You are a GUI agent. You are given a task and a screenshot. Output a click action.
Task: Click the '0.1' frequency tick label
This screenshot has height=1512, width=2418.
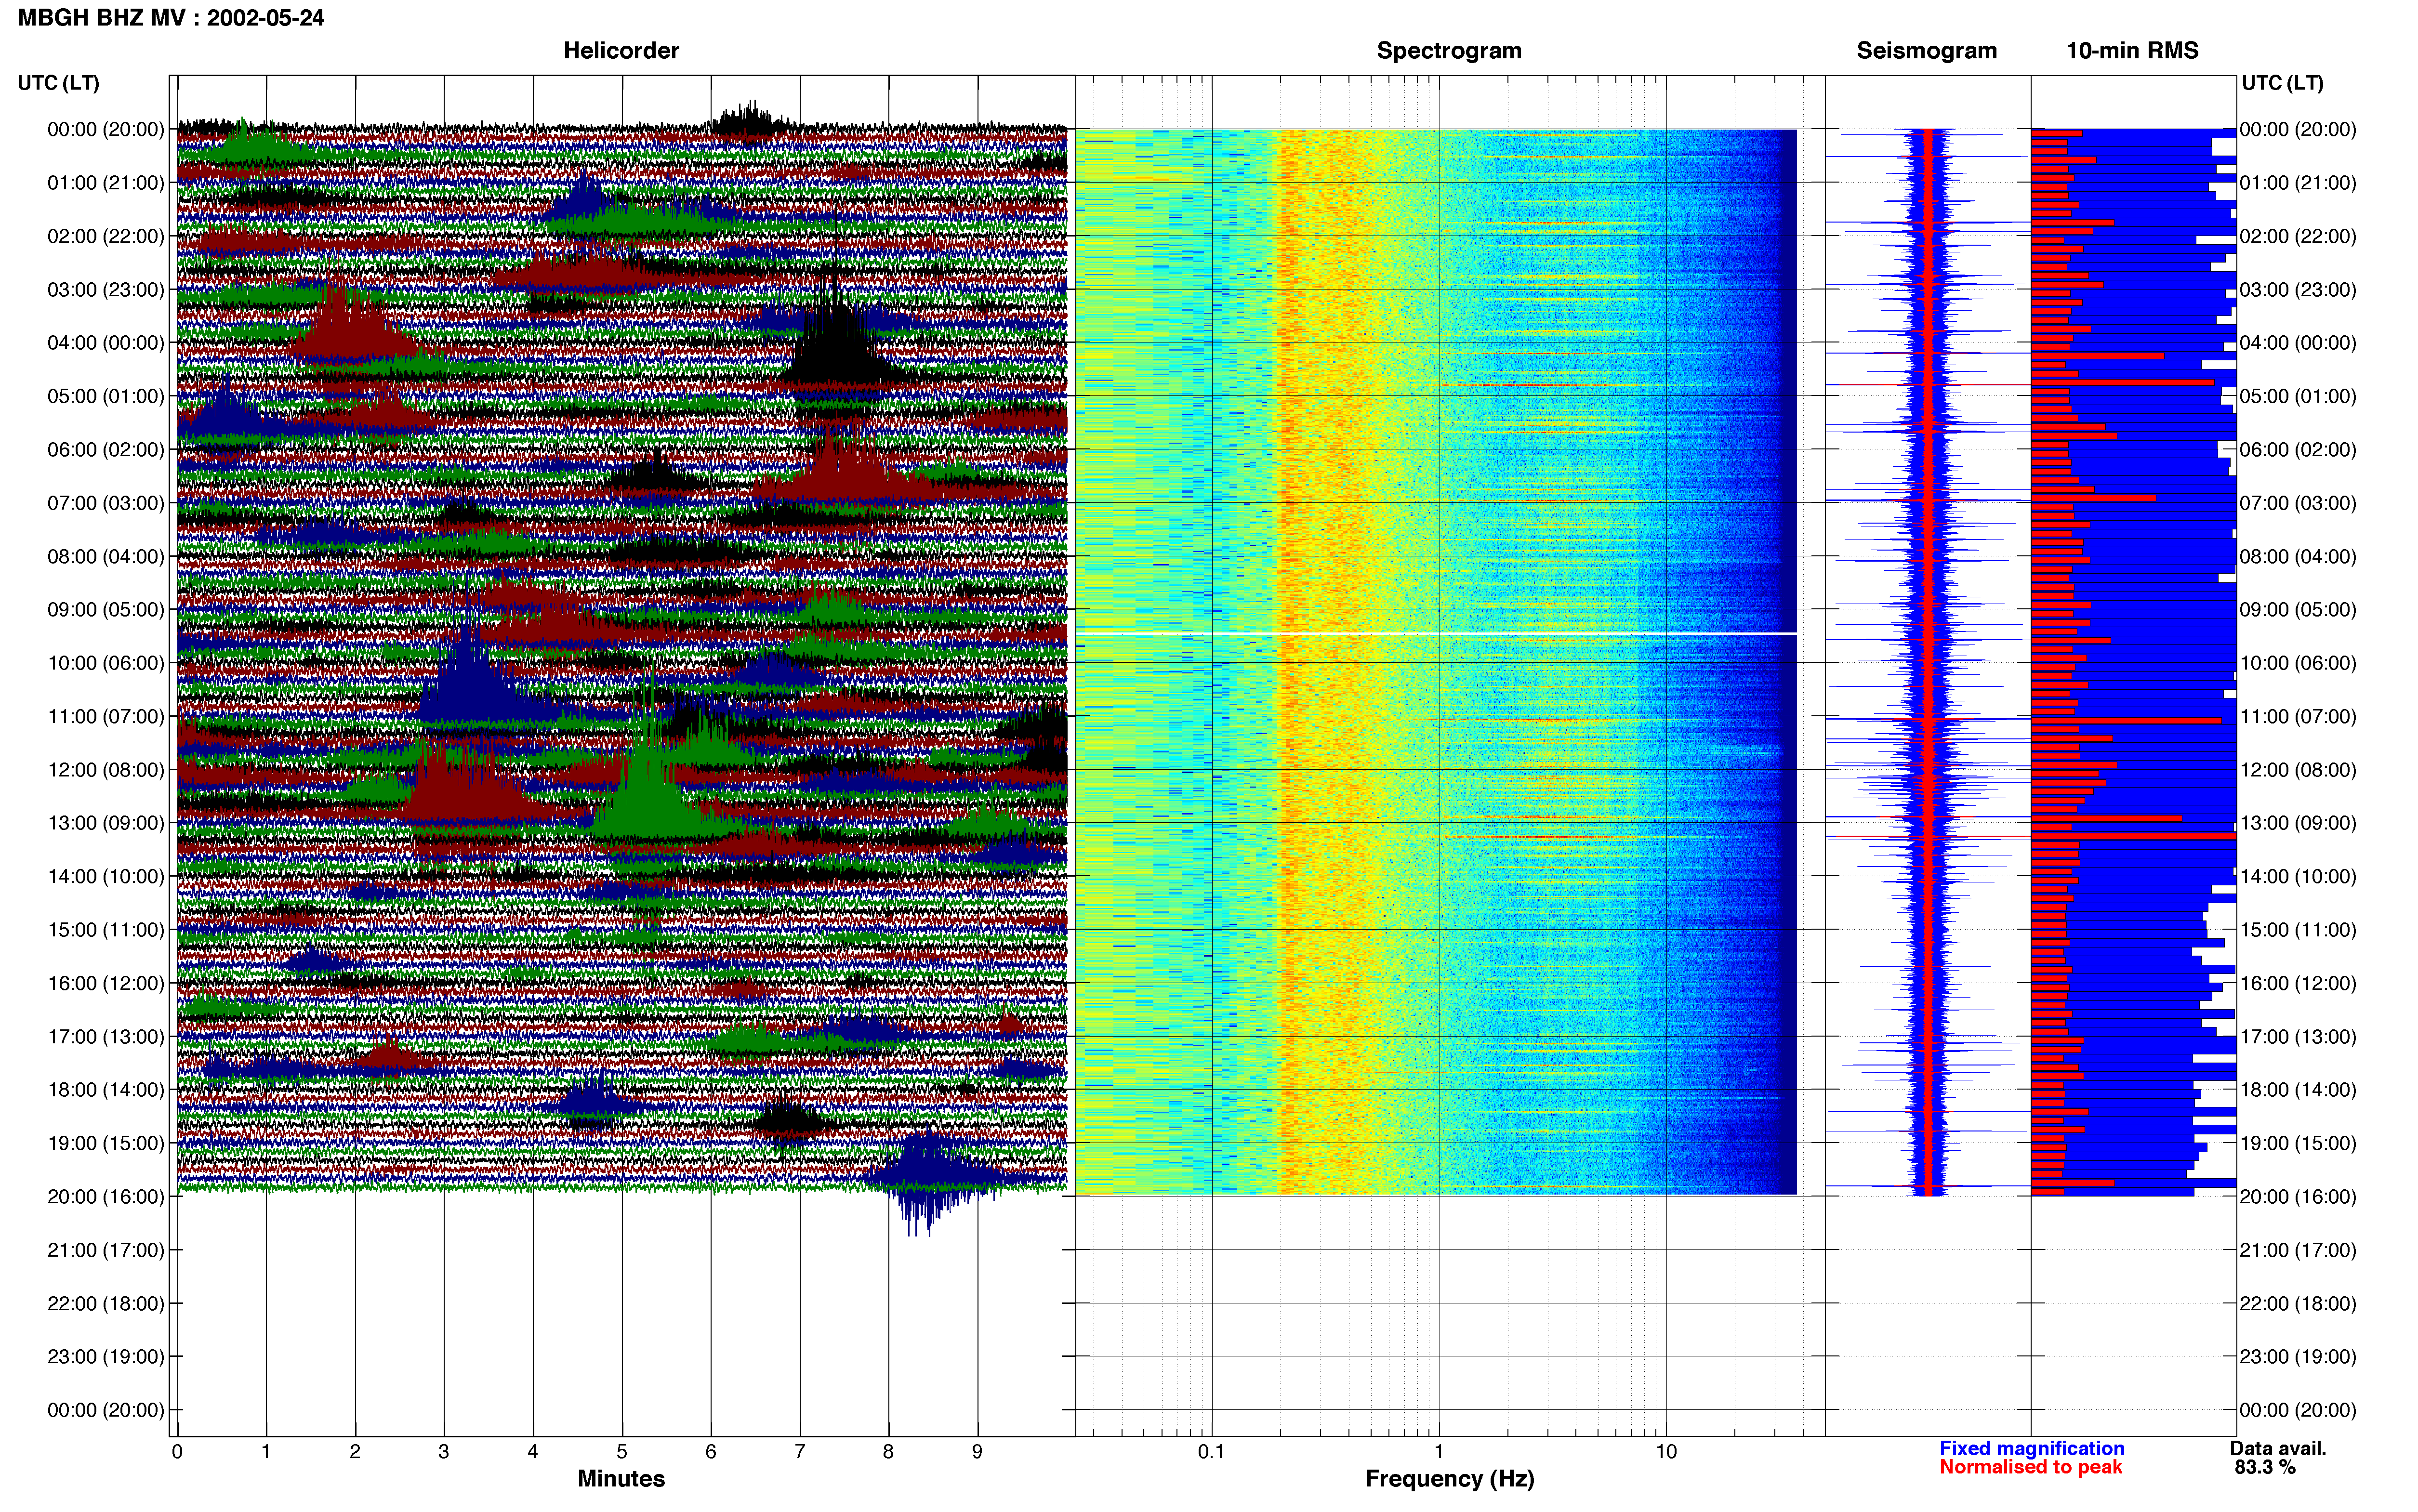[x=1211, y=1452]
